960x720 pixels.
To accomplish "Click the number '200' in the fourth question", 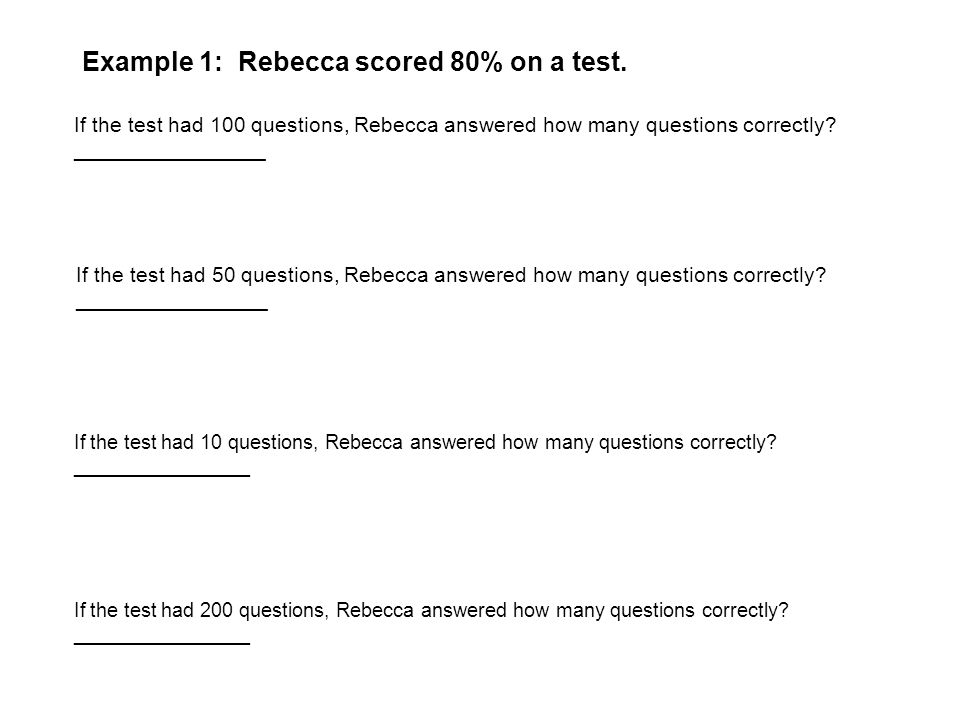I will coord(216,610).
